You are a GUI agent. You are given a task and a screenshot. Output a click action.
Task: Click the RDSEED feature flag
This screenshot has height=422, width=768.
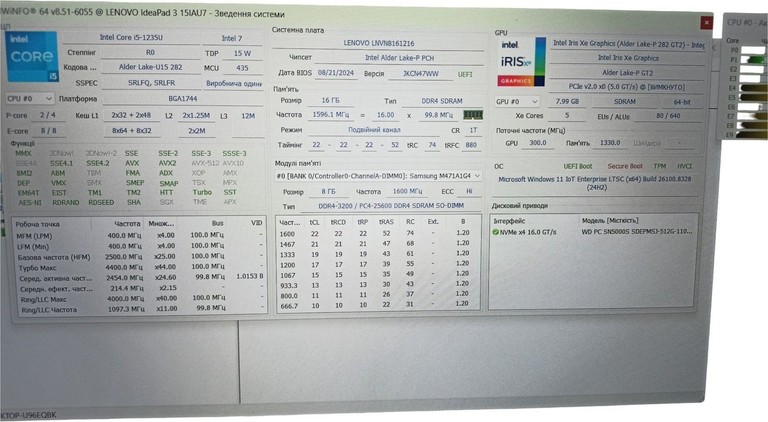(x=101, y=202)
